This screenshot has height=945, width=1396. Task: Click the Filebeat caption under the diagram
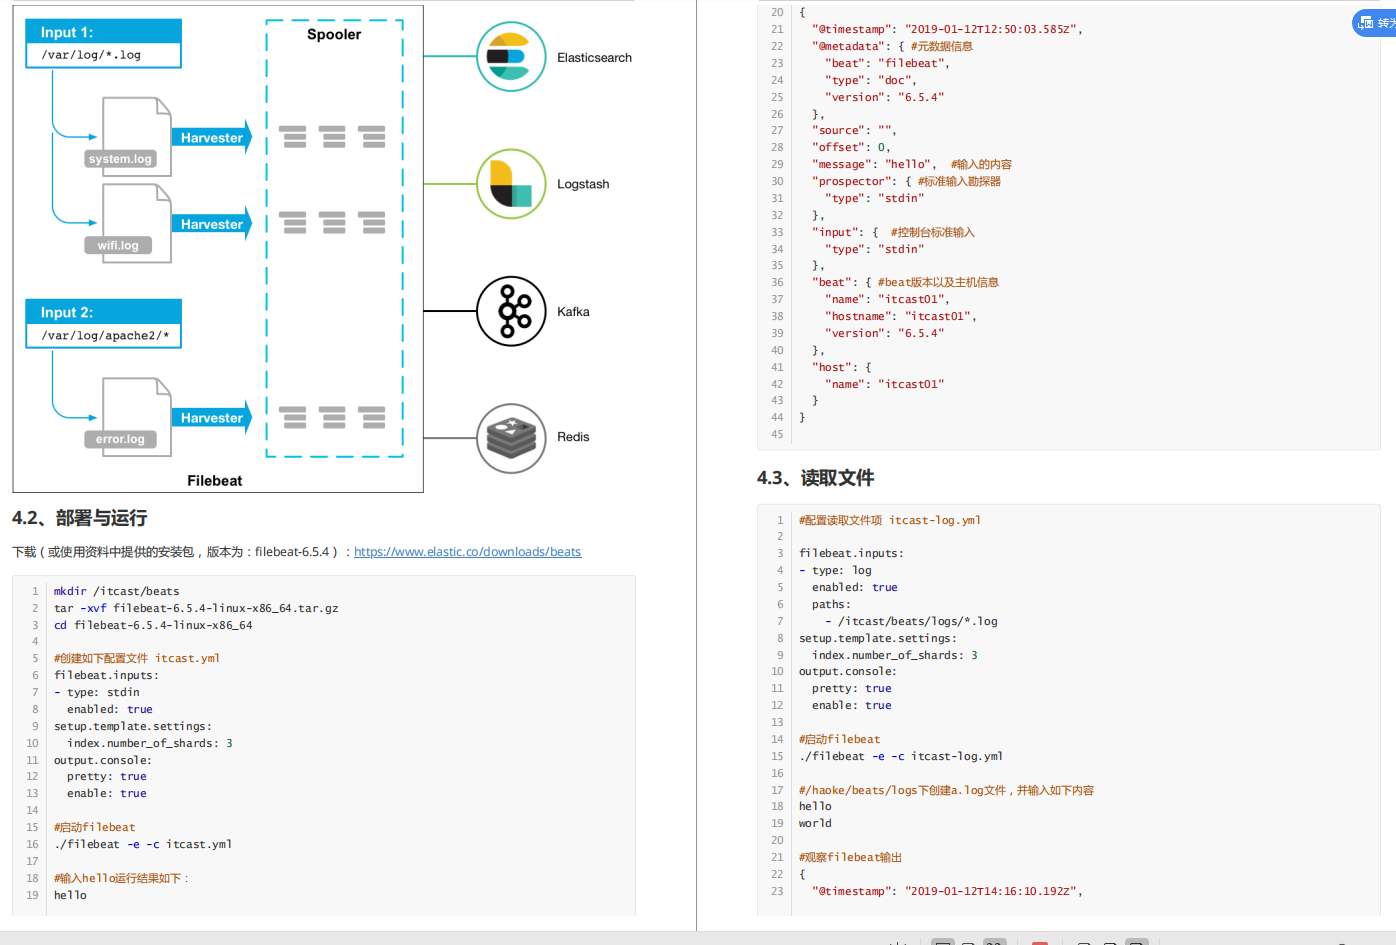pos(215,481)
